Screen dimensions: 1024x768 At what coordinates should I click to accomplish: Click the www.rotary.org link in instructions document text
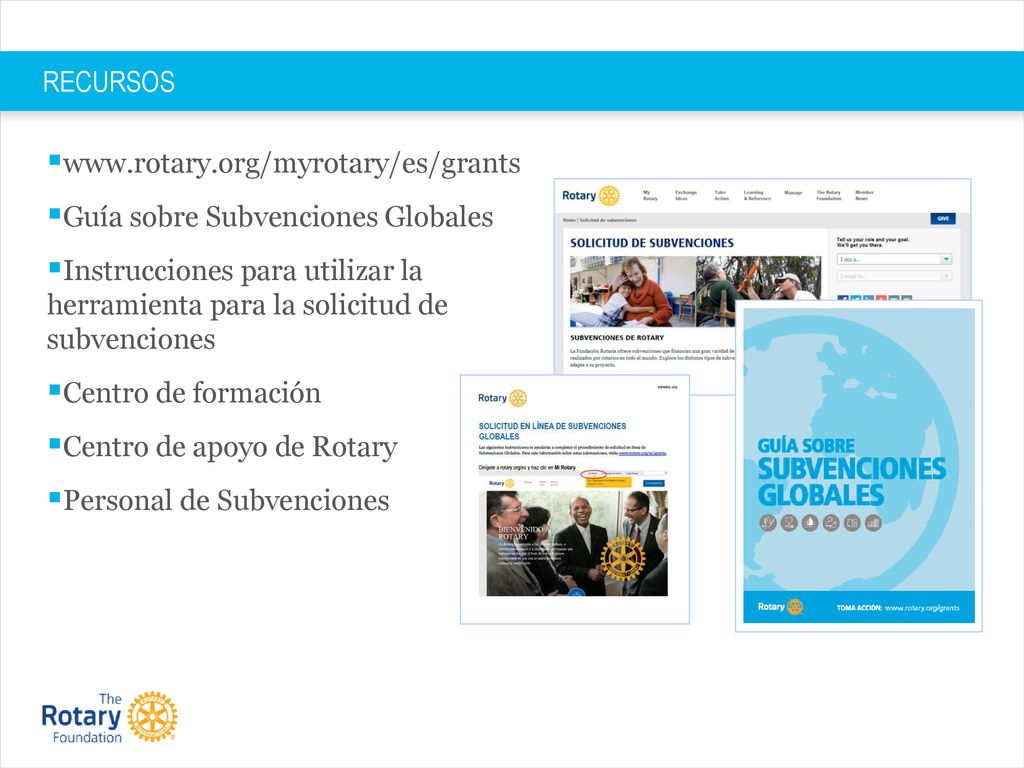tap(643, 453)
